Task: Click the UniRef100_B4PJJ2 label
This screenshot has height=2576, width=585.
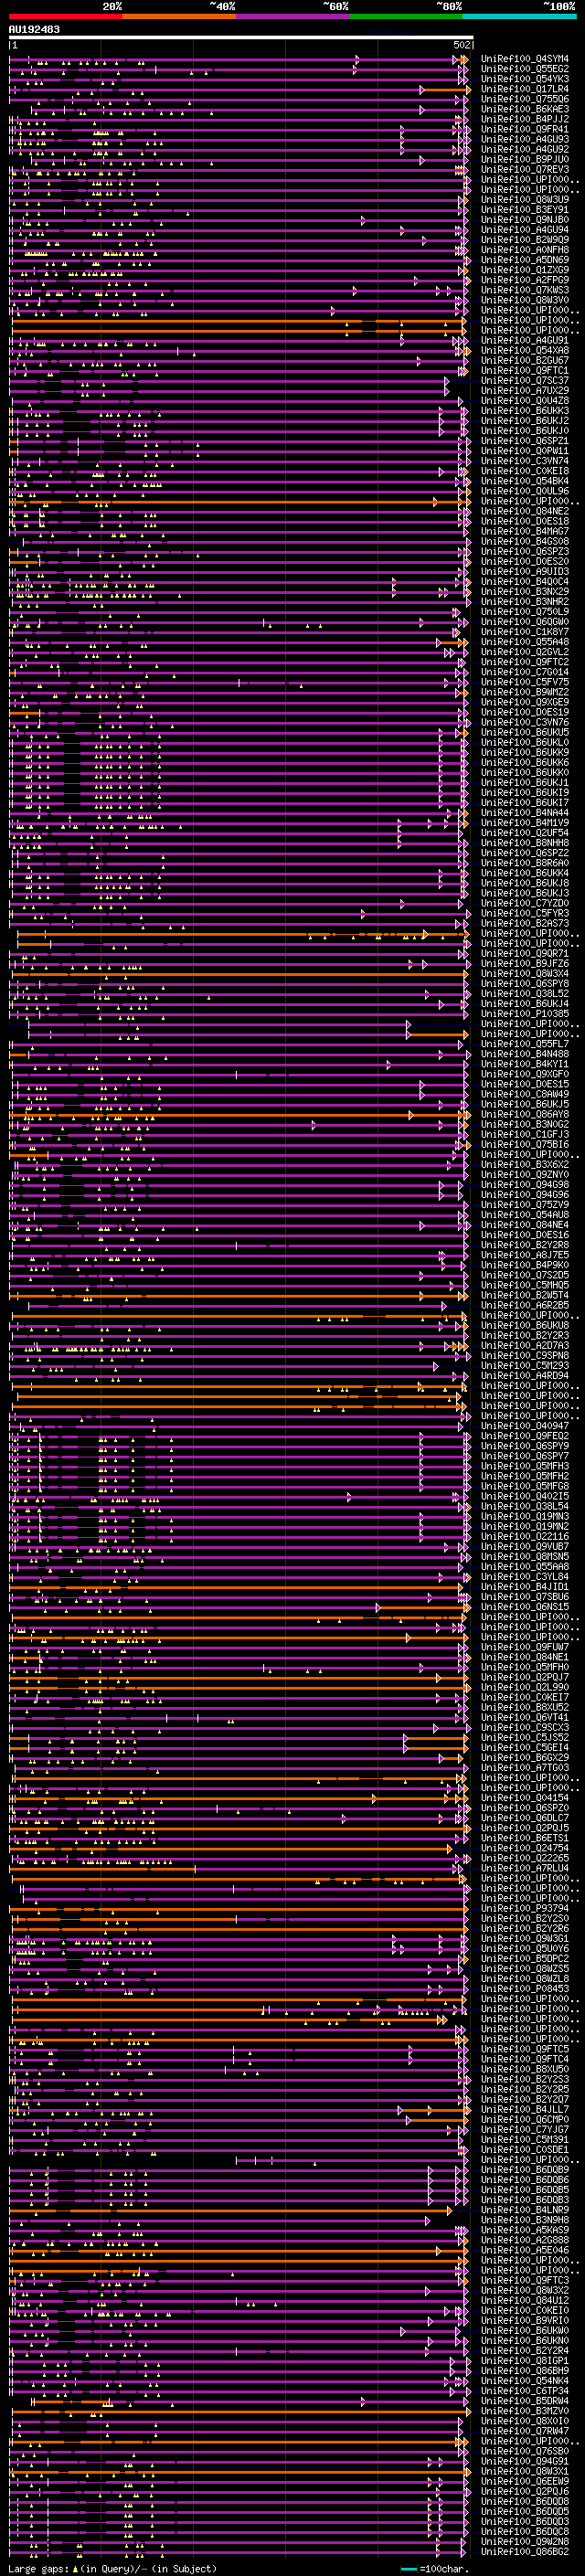Action: 525,119
